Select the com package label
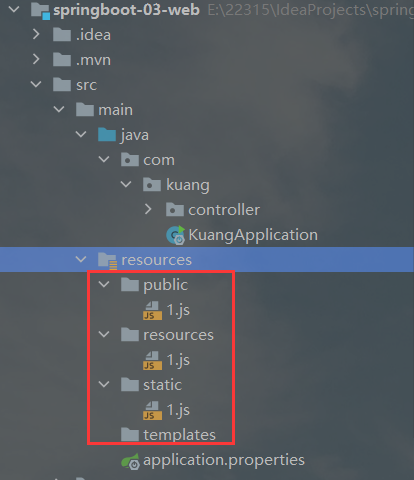414x480 pixels. point(159,160)
